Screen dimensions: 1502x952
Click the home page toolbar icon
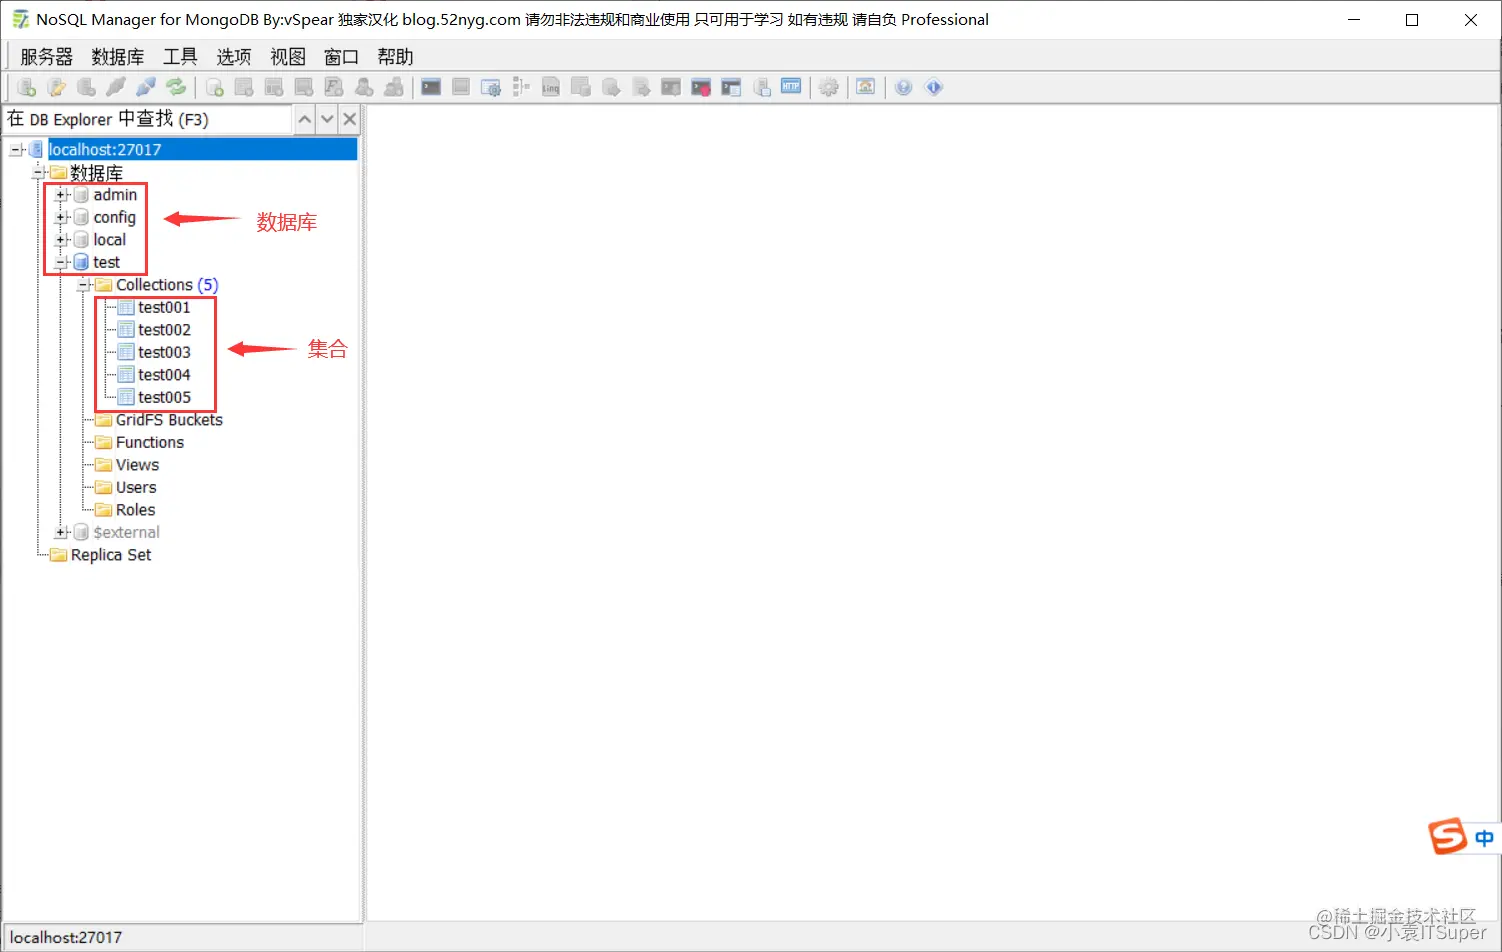(866, 87)
